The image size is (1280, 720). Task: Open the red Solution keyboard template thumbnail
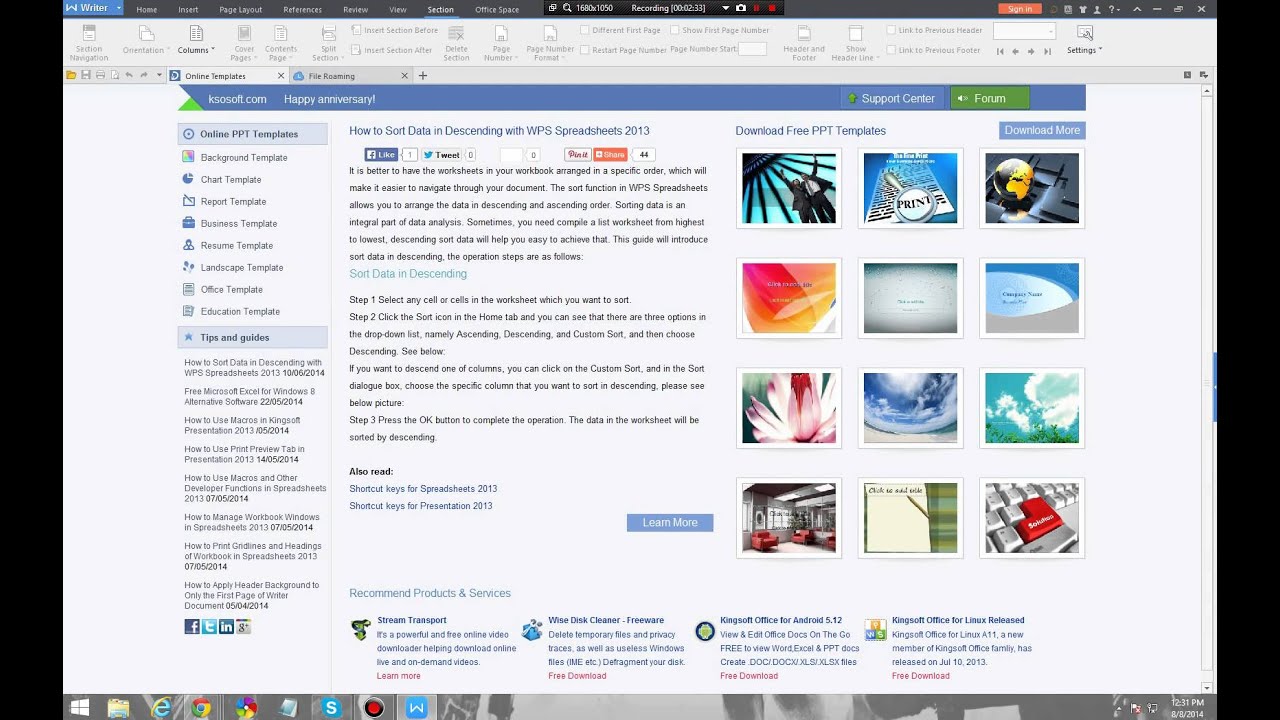click(x=1032, y=518)
